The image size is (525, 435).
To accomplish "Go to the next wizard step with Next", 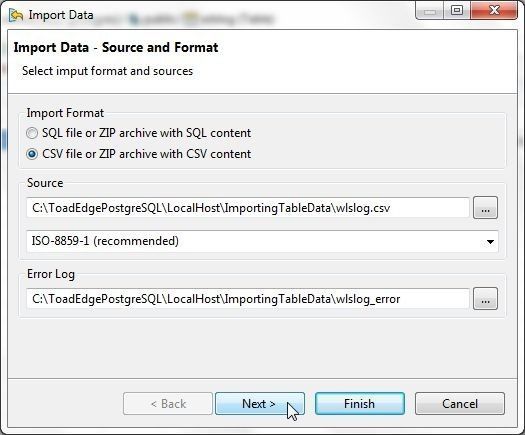I will pos(260,404).
